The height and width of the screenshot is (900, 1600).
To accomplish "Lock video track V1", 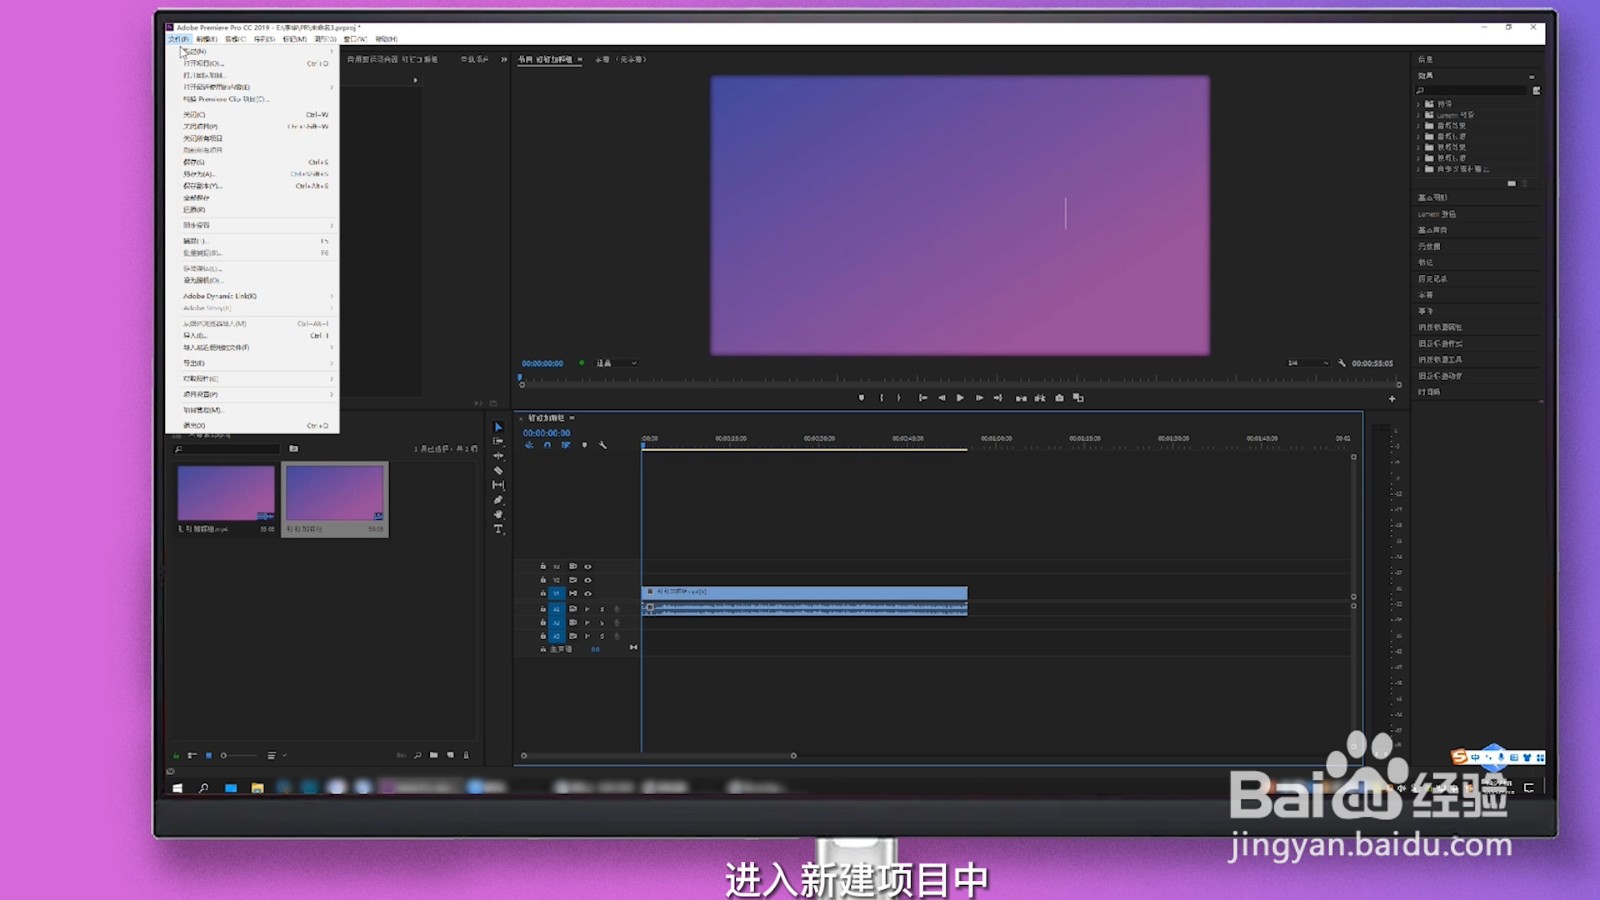I will click(x=543, y=593).
